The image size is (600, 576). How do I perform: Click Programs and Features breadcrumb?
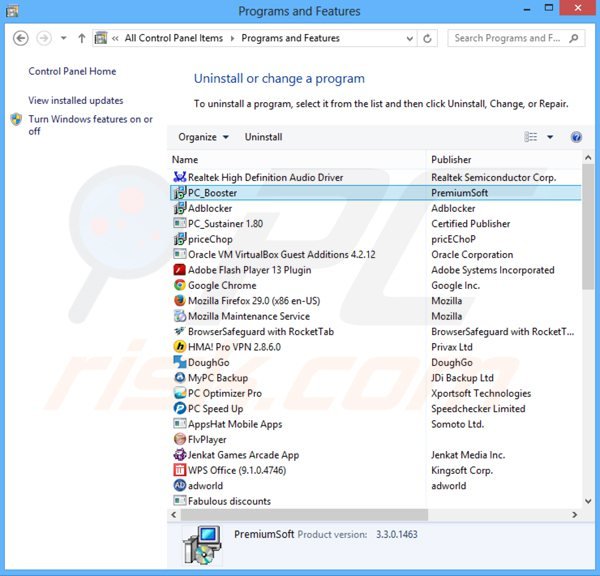290,38
